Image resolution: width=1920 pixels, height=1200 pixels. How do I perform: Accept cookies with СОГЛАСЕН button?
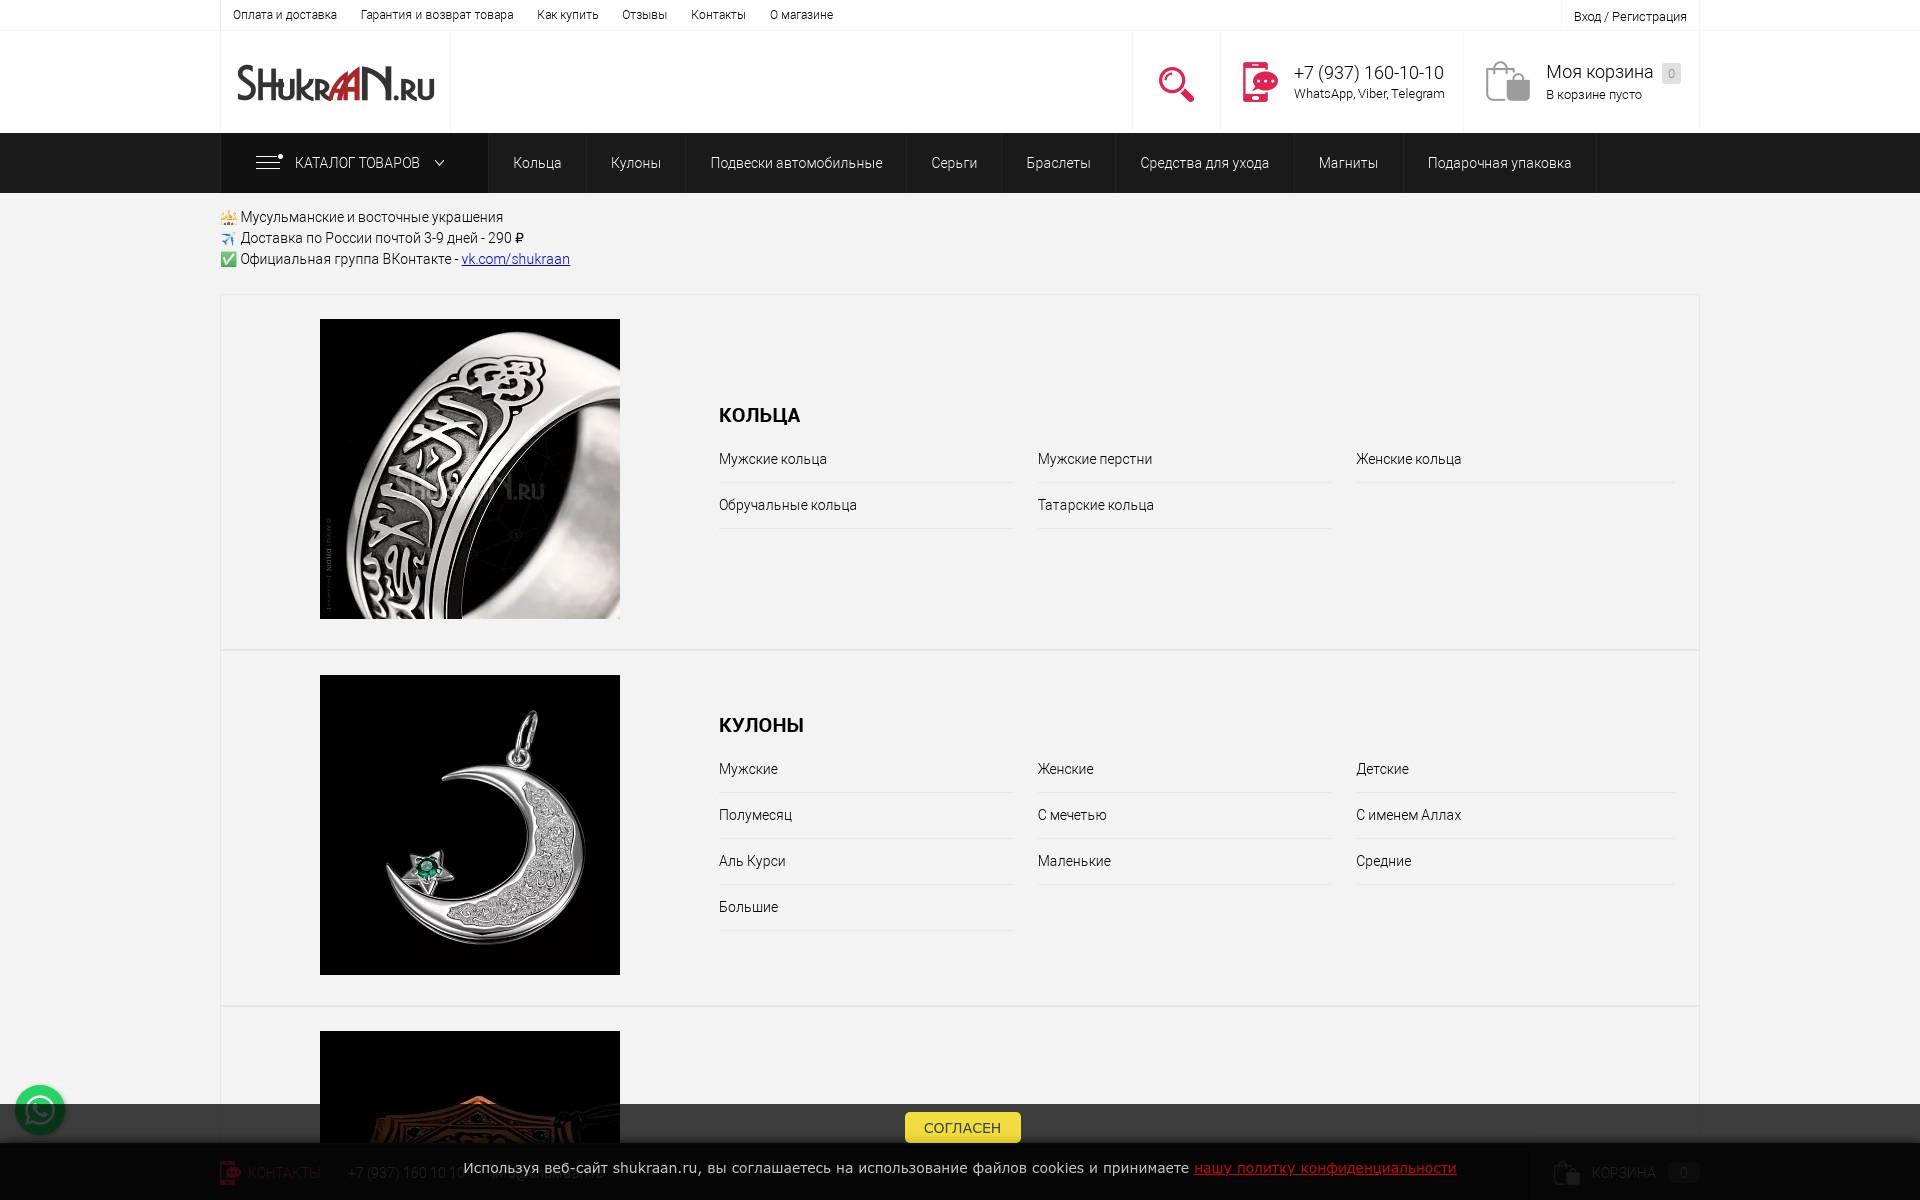(962, 1127)
